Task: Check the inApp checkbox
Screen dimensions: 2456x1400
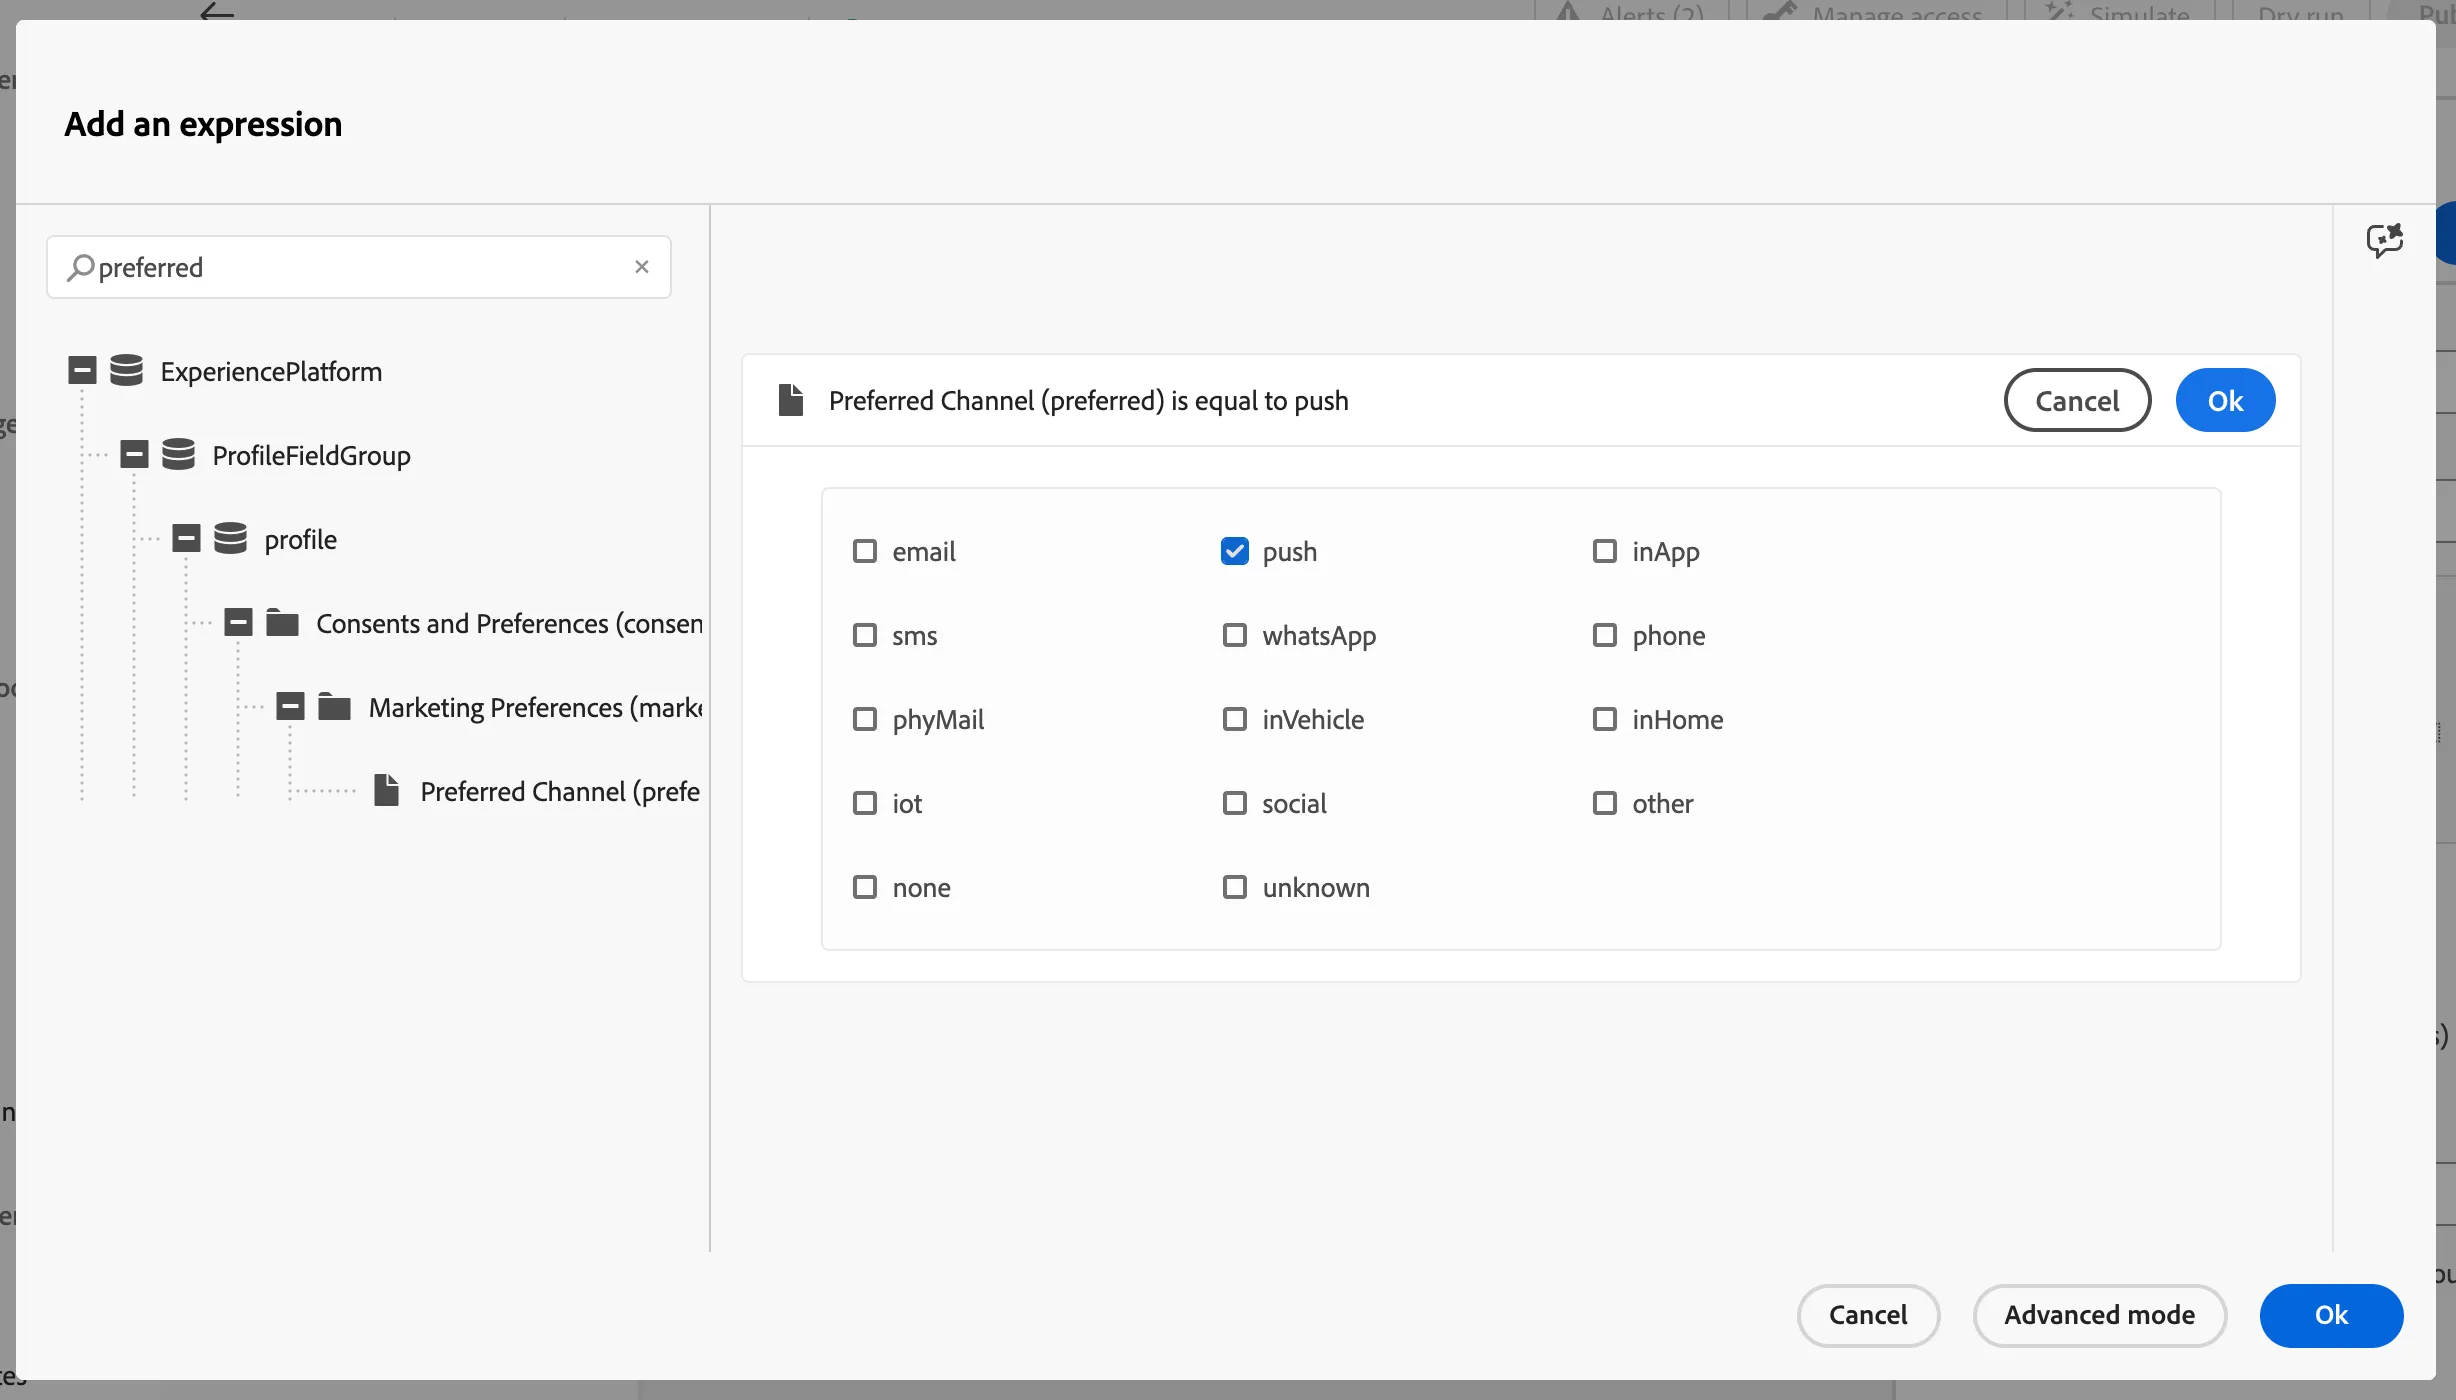Action: [x=1605, y=551]
